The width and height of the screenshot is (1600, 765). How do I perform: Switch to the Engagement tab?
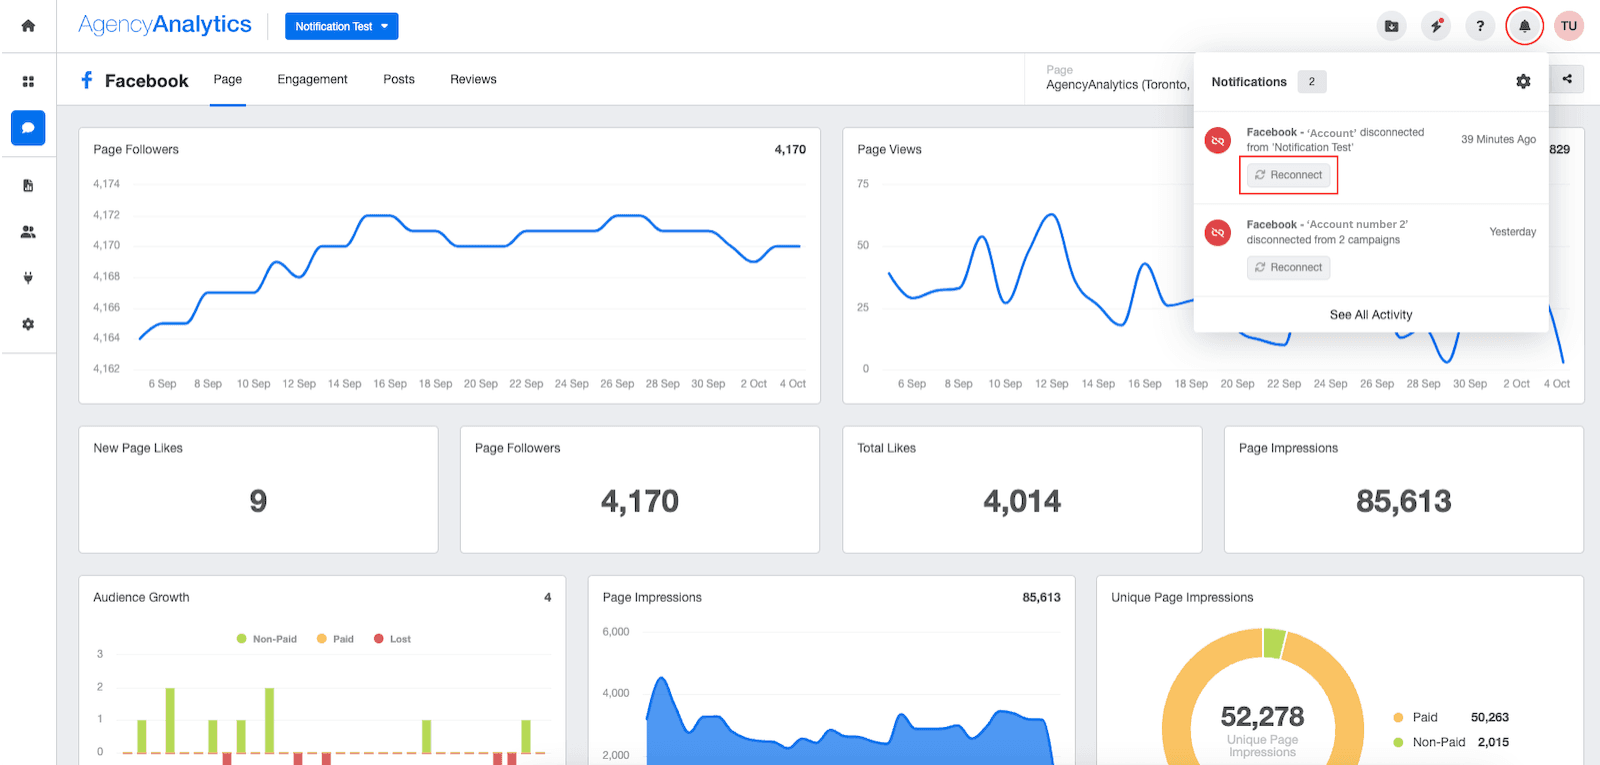pyautogui.click(x=312, y=79)
